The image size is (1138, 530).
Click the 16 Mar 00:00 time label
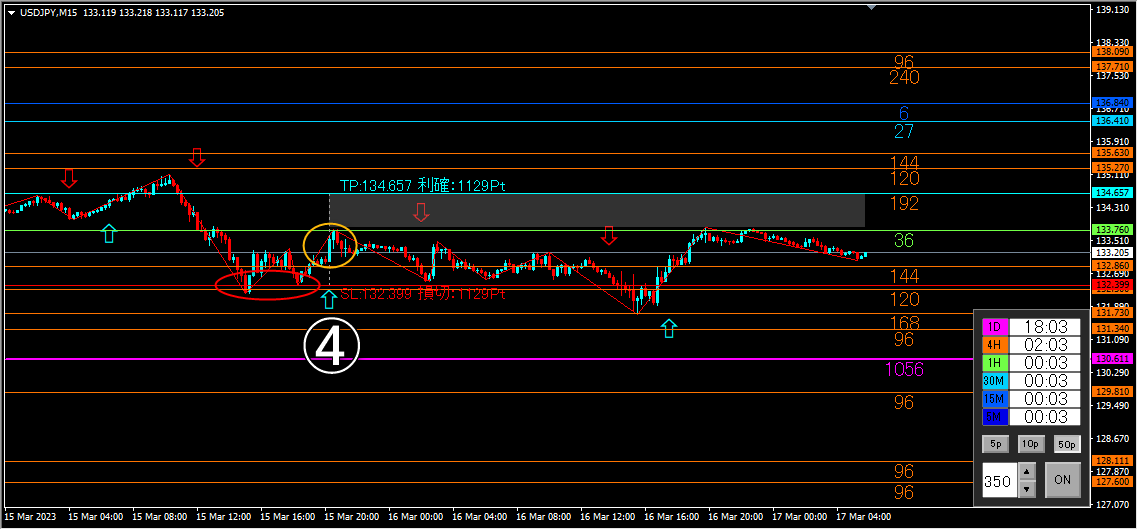click(416, 517)
